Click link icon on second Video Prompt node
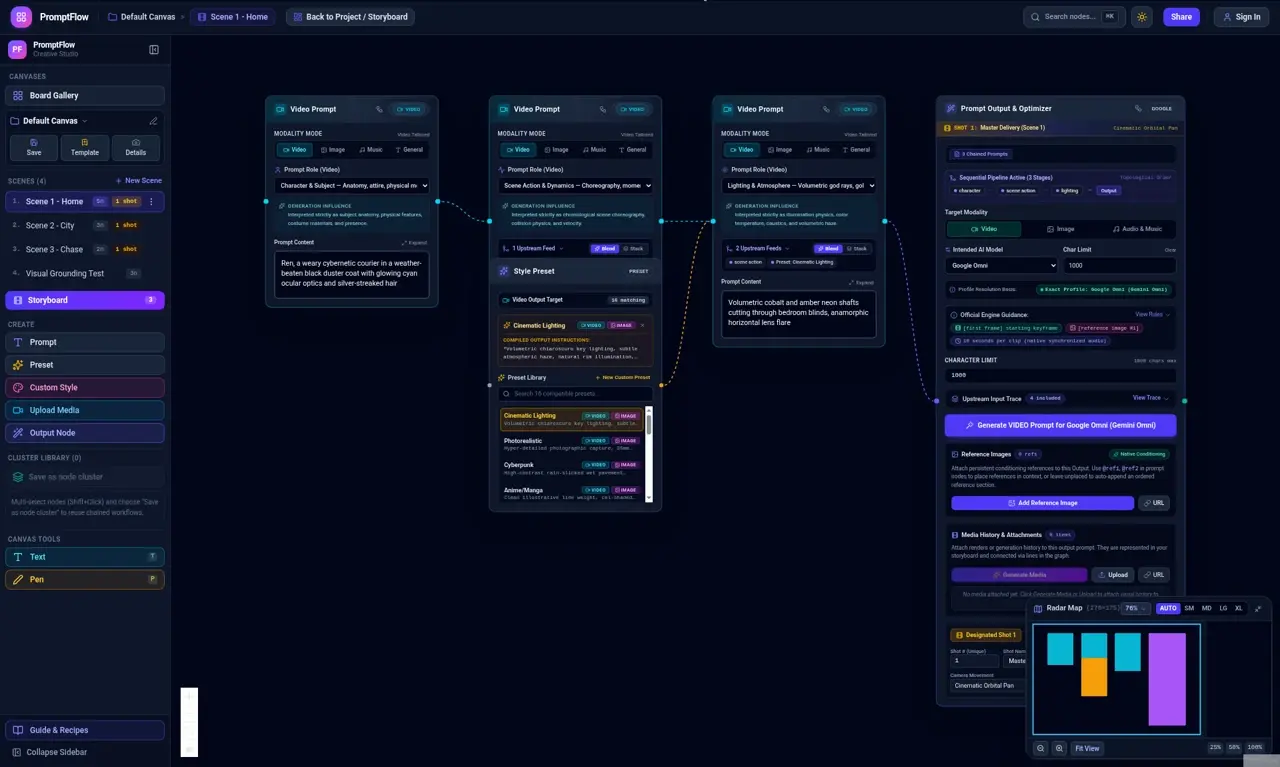Screen dimensions: 1280x767 click(x=603, y=109)
